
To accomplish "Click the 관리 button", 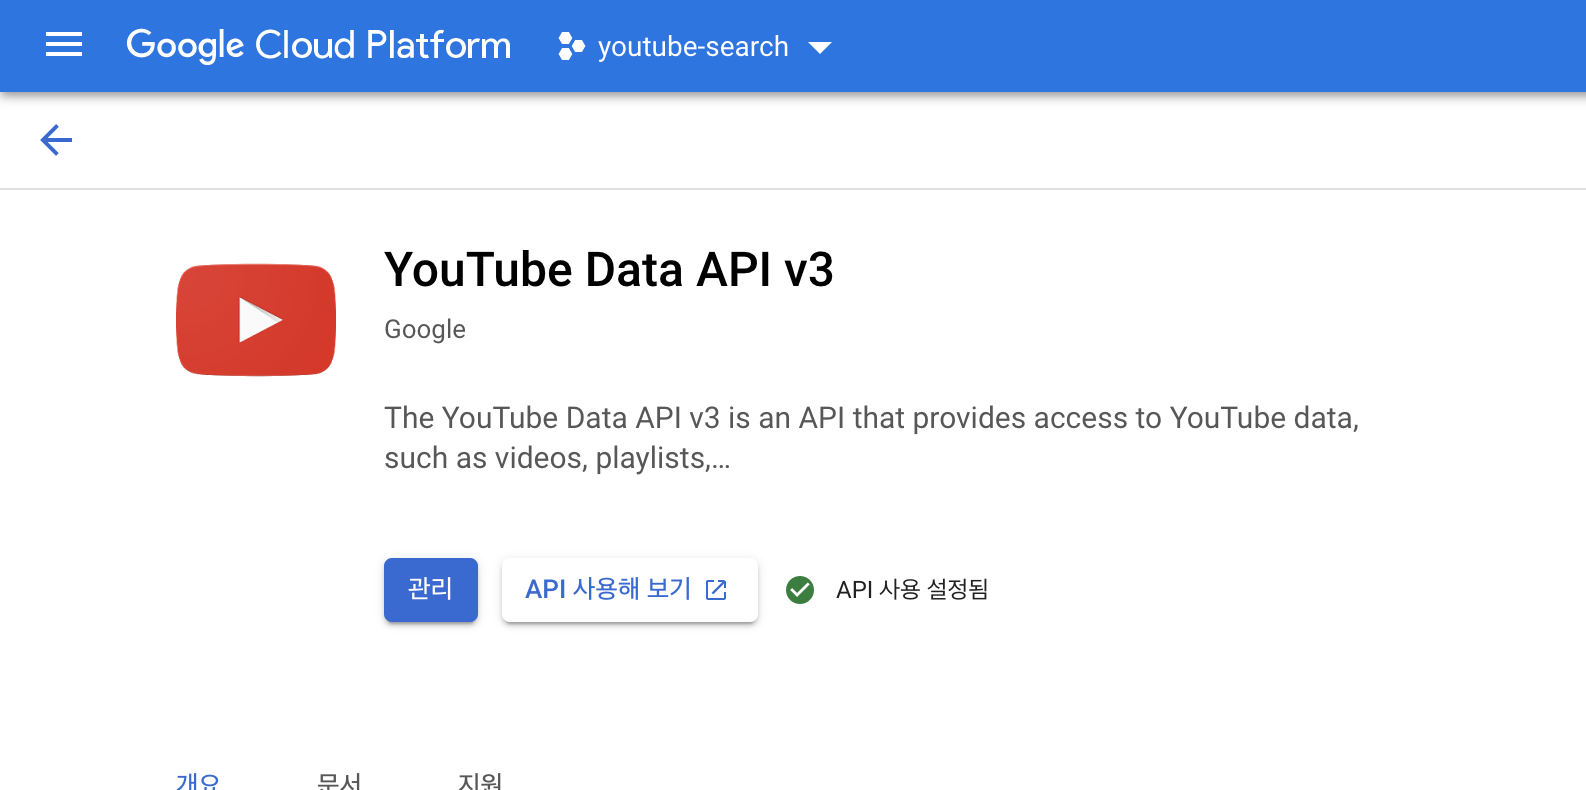I will (x=431, y=590).
